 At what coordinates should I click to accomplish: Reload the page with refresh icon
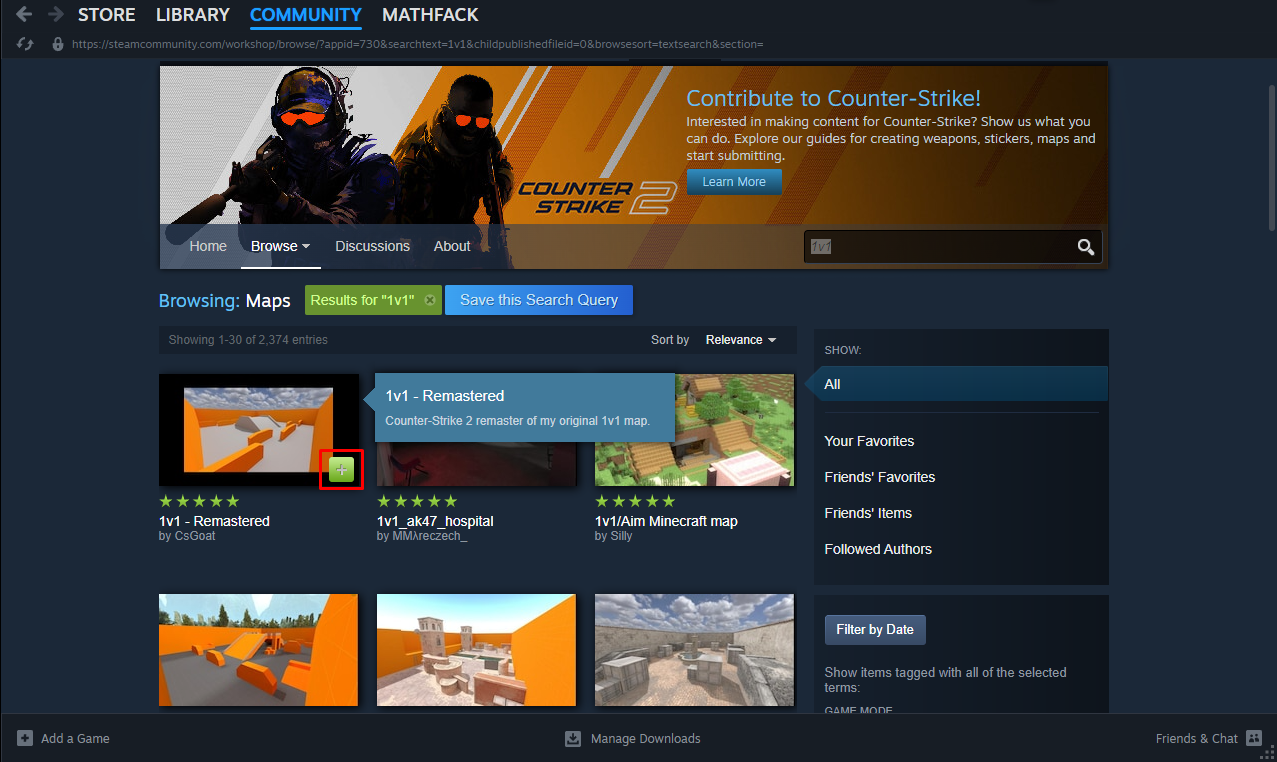pyautogui.click(x=26, y=44)
